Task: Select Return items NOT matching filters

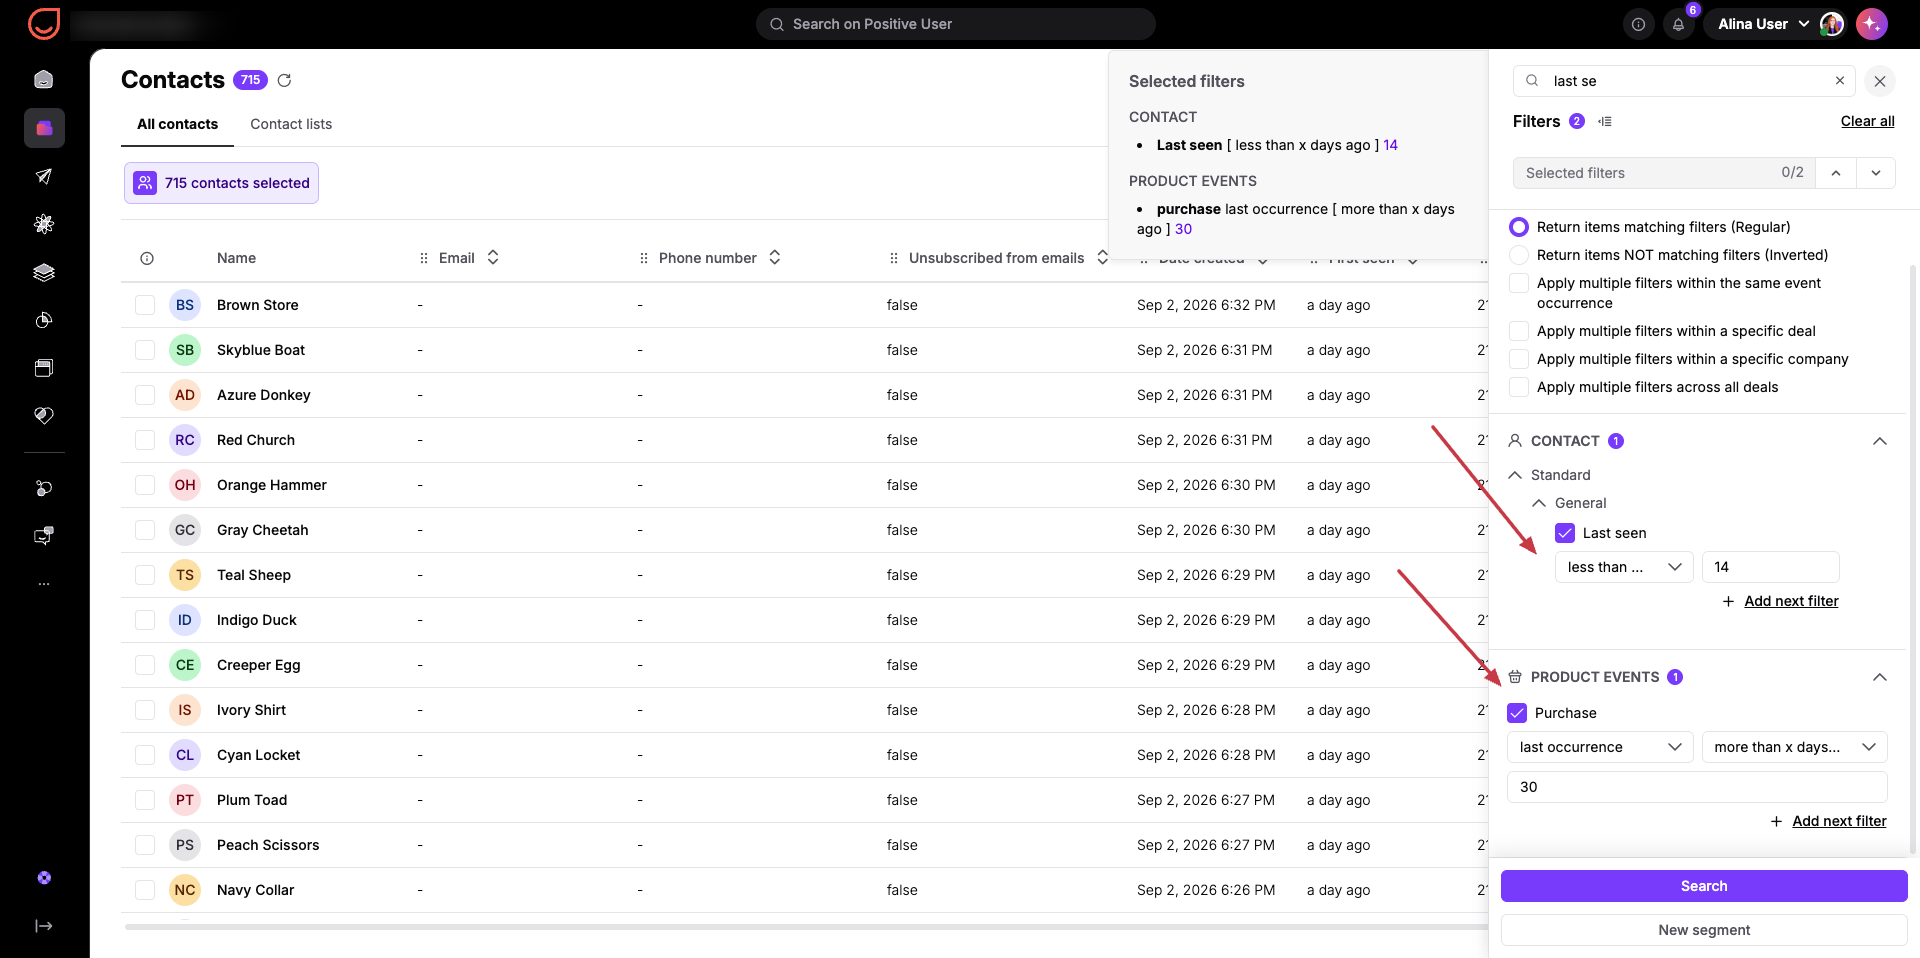Action: pyautogui.click(x=1519, y=255)
